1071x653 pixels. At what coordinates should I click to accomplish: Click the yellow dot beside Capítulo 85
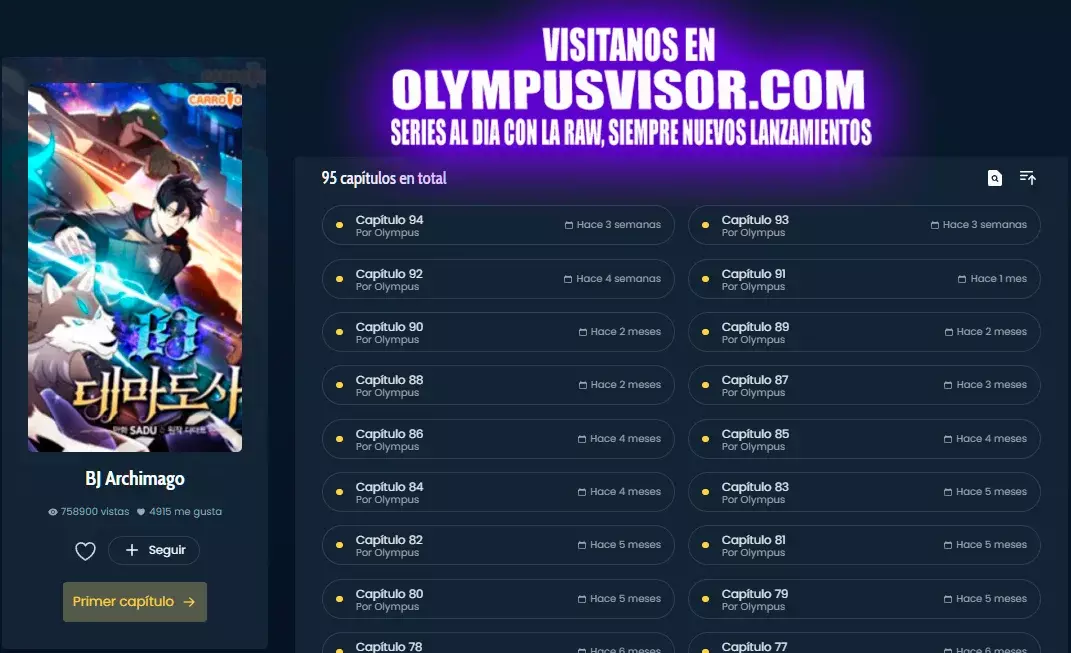point(706,439)
